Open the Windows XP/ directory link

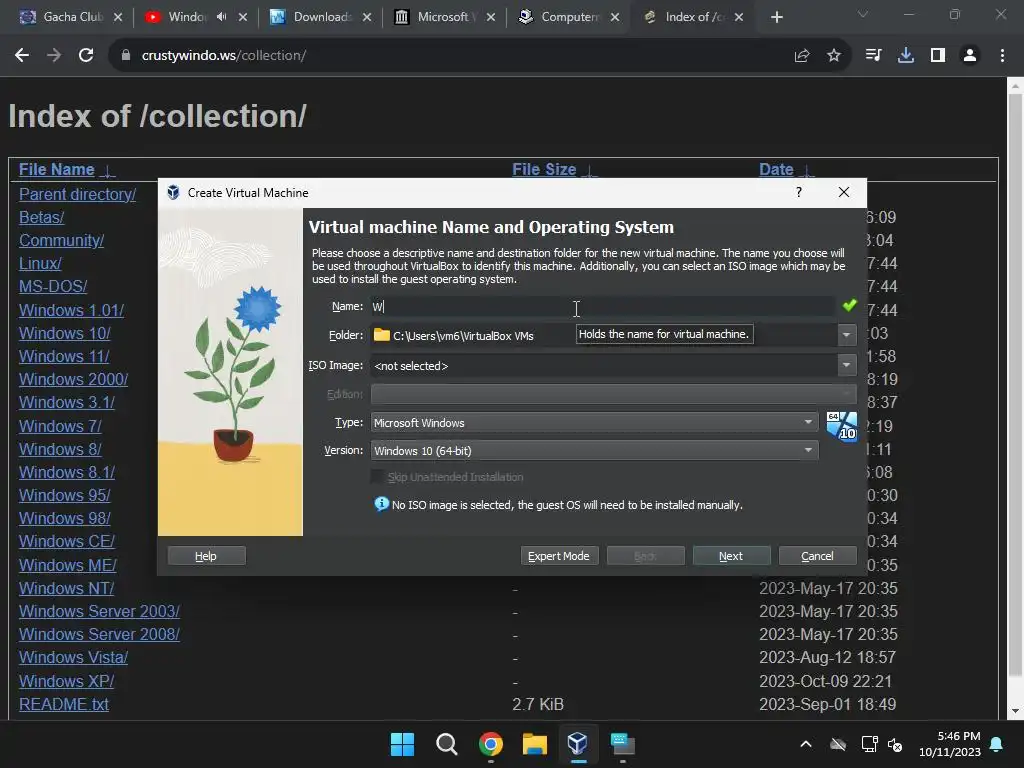pyautogui.click(x=67, y=681)
